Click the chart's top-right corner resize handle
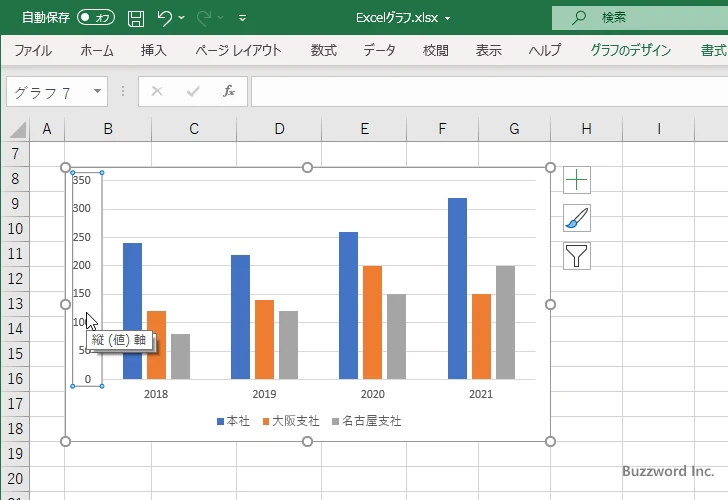 (550, 168)
